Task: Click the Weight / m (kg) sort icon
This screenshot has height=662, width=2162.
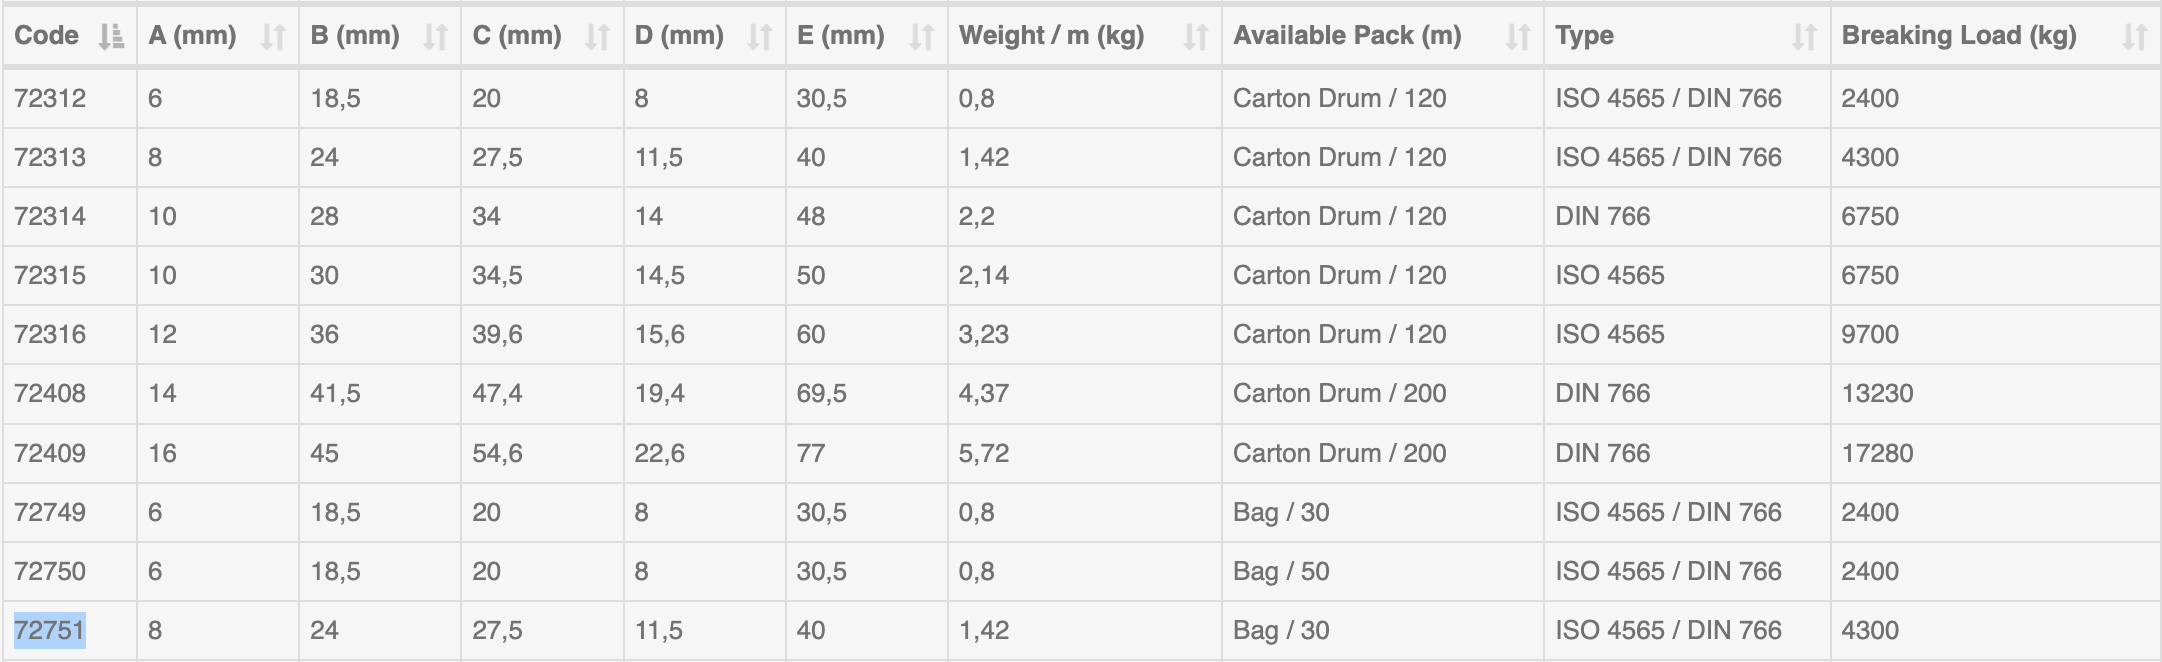Action: pos(1195,37)
